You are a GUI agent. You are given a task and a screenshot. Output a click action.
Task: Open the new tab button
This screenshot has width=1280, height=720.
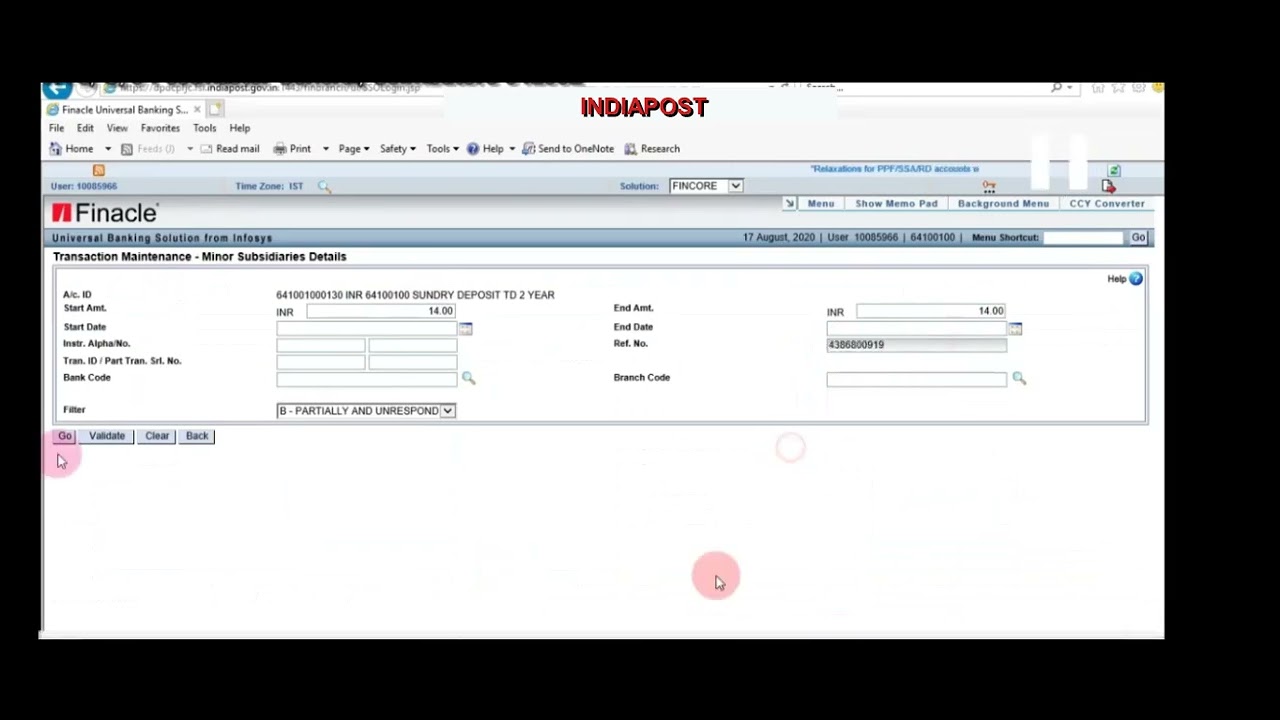pos(217,109)
